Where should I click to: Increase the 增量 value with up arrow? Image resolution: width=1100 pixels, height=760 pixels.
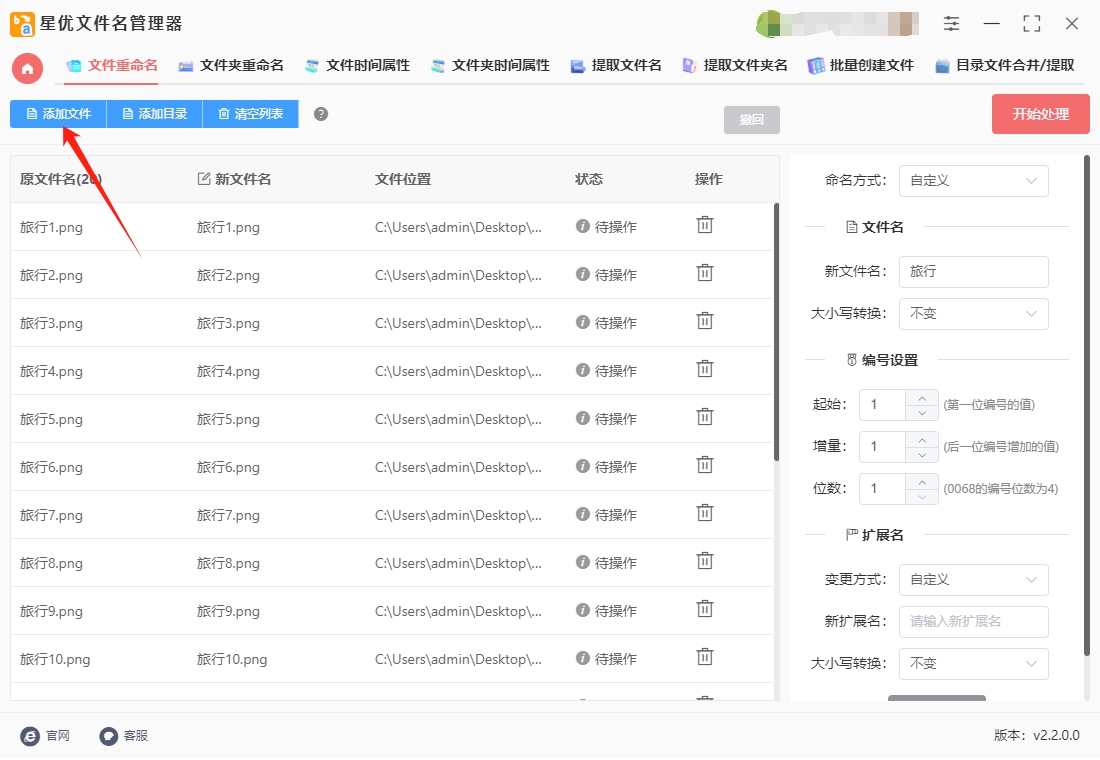coord(922,439)
